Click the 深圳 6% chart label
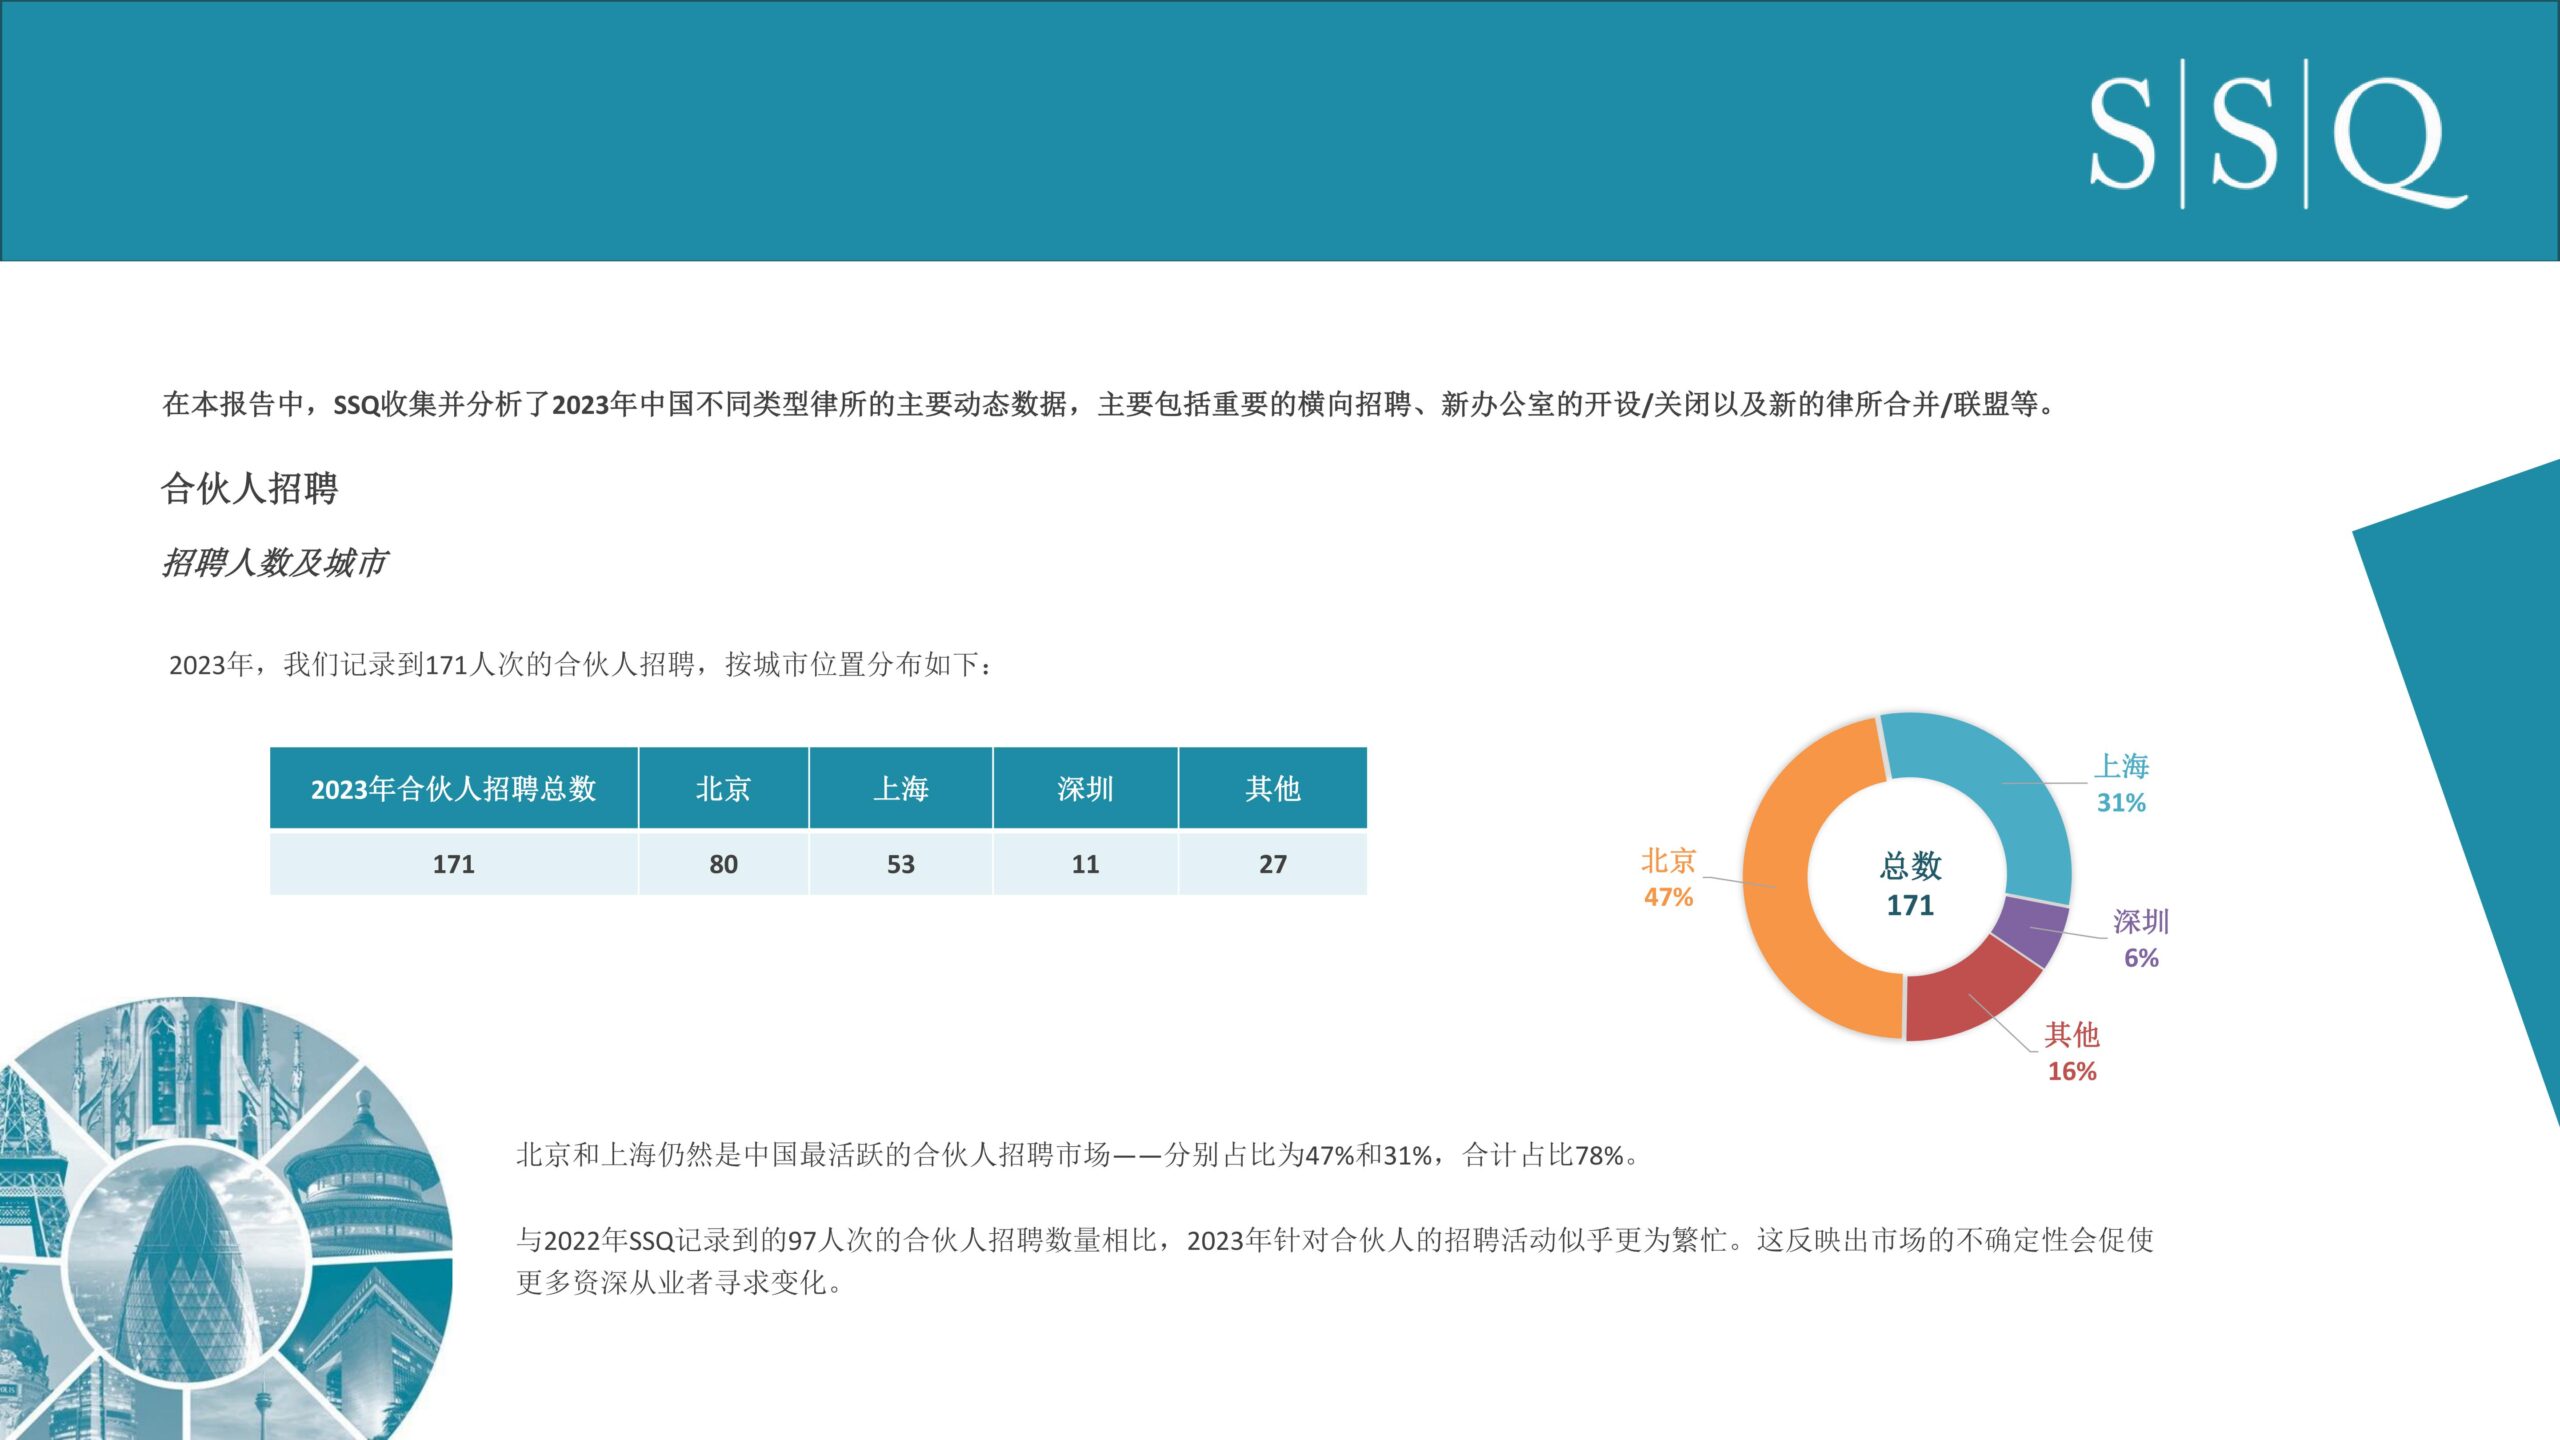Image resolution: width=2560 pixels, height=1440 pixels. [x=2141, y=939]
